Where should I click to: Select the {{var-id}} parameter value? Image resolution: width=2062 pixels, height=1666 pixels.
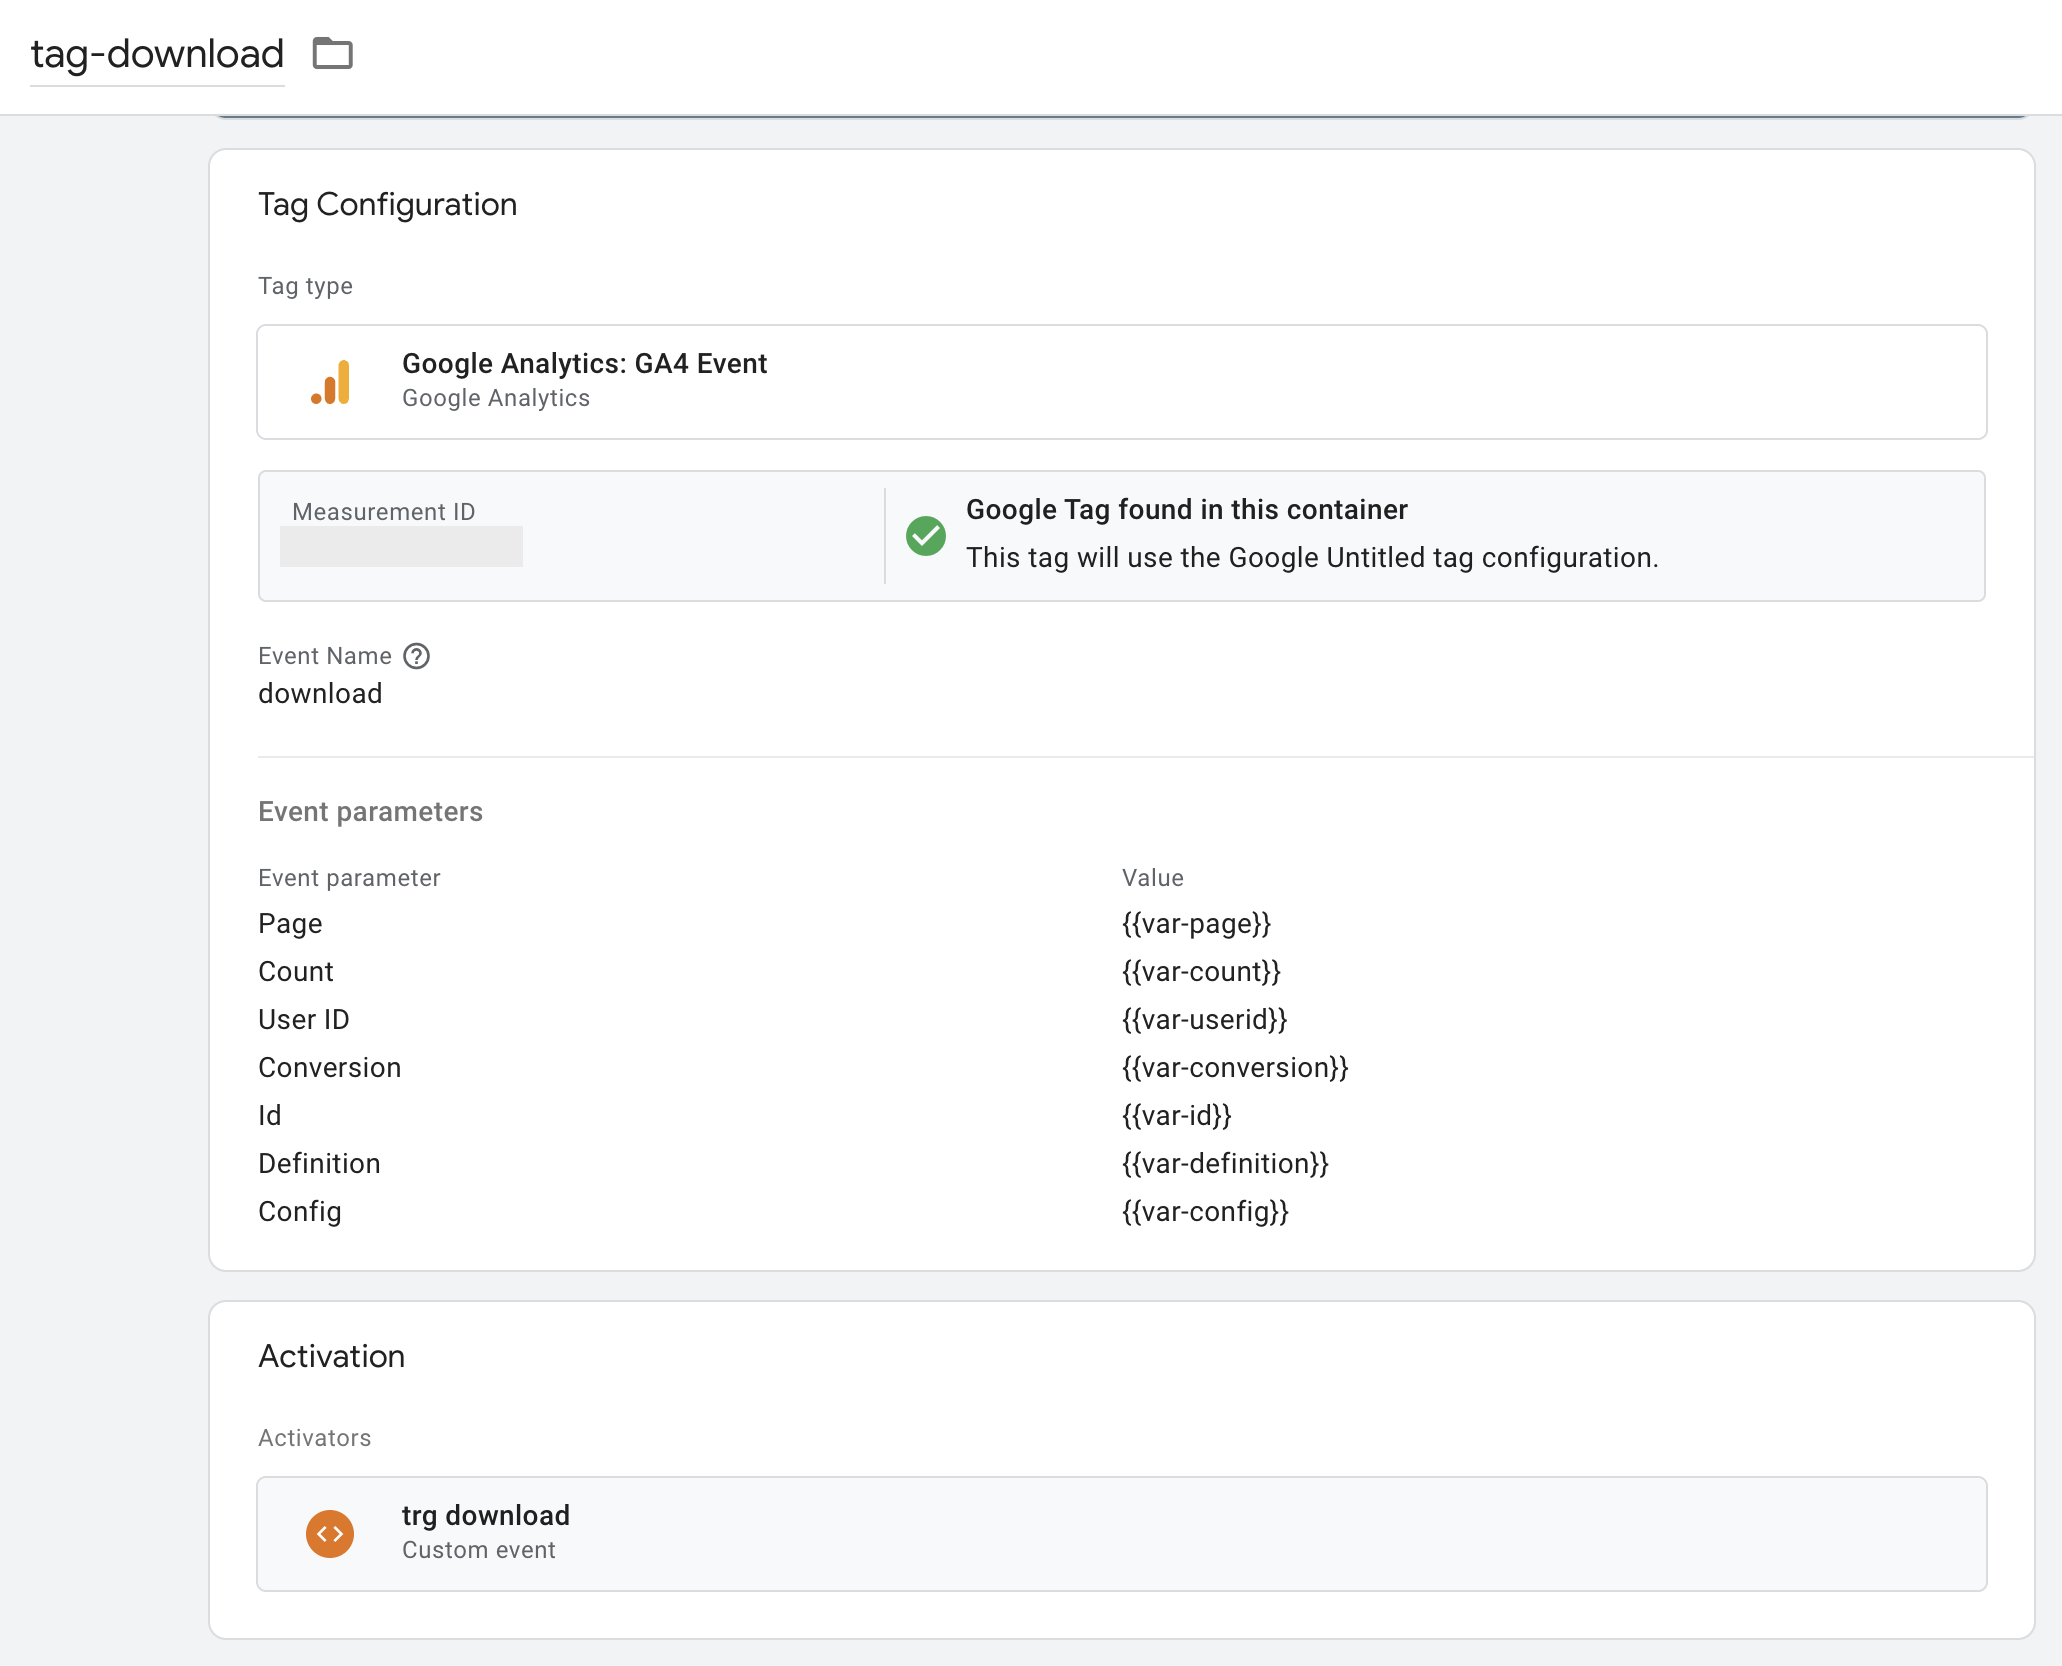(1176, 1116)
